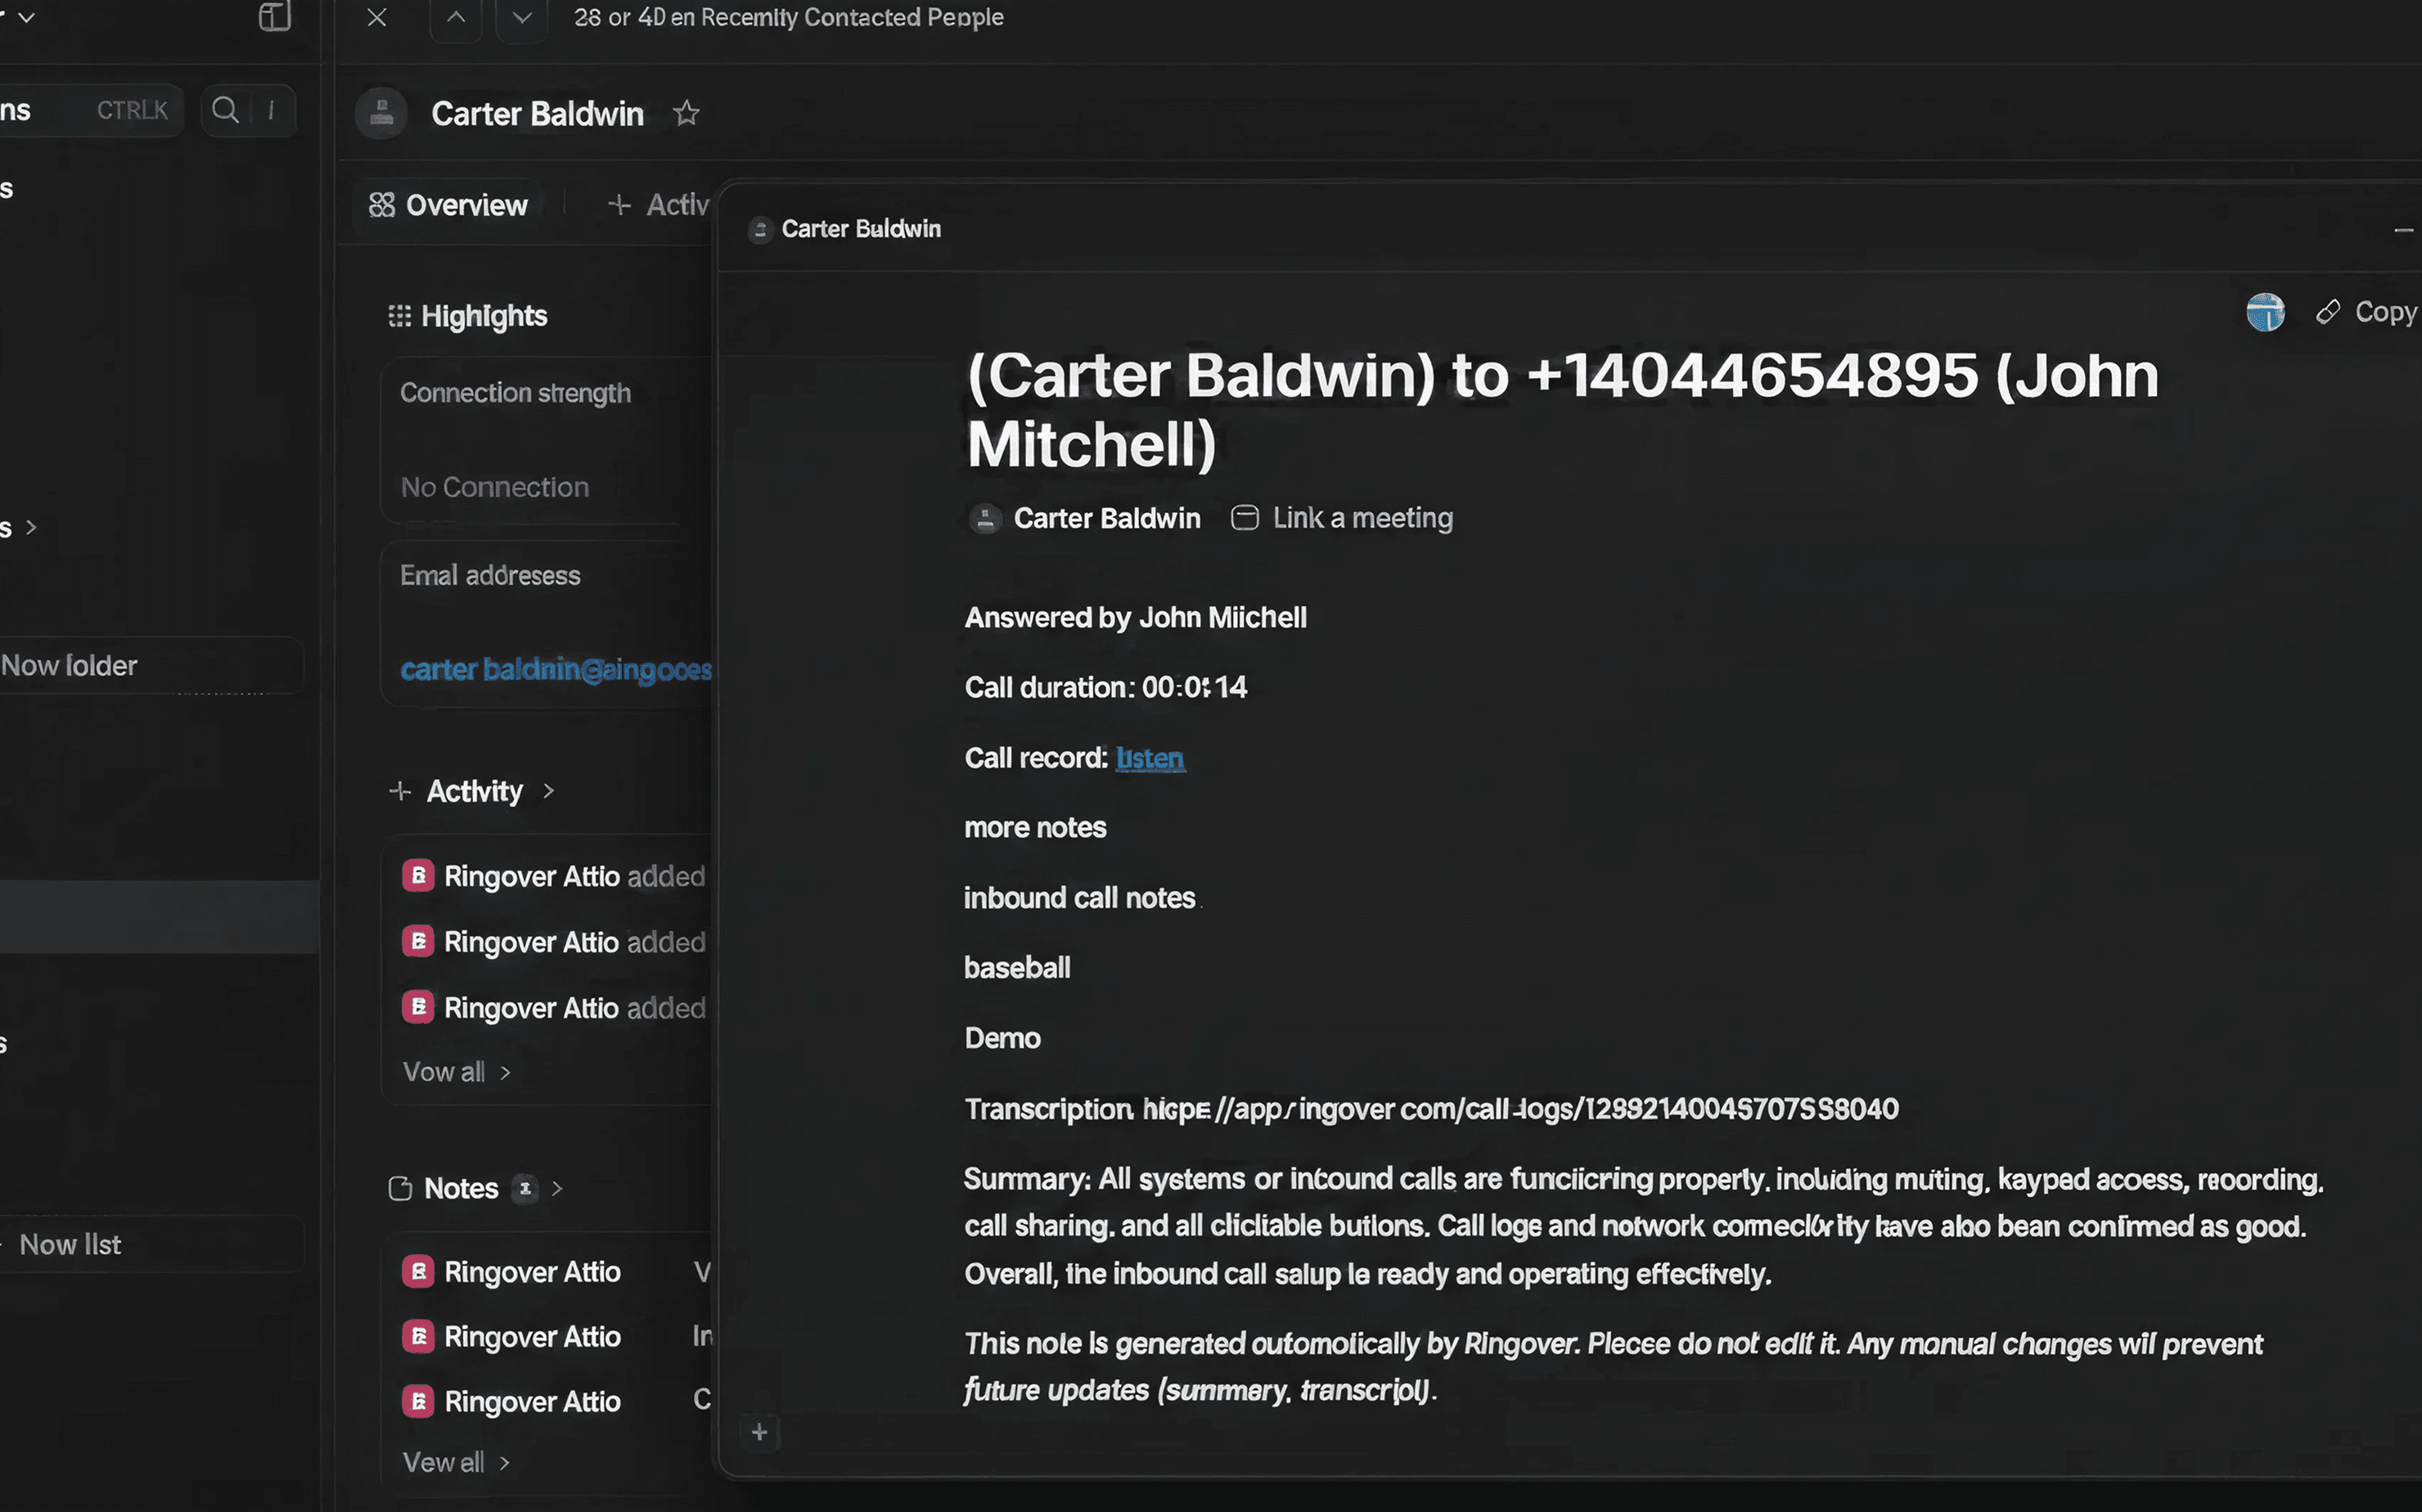Close the record panel with the X
Viewport: 2422px width, 1512px height.
coord(377,17)
